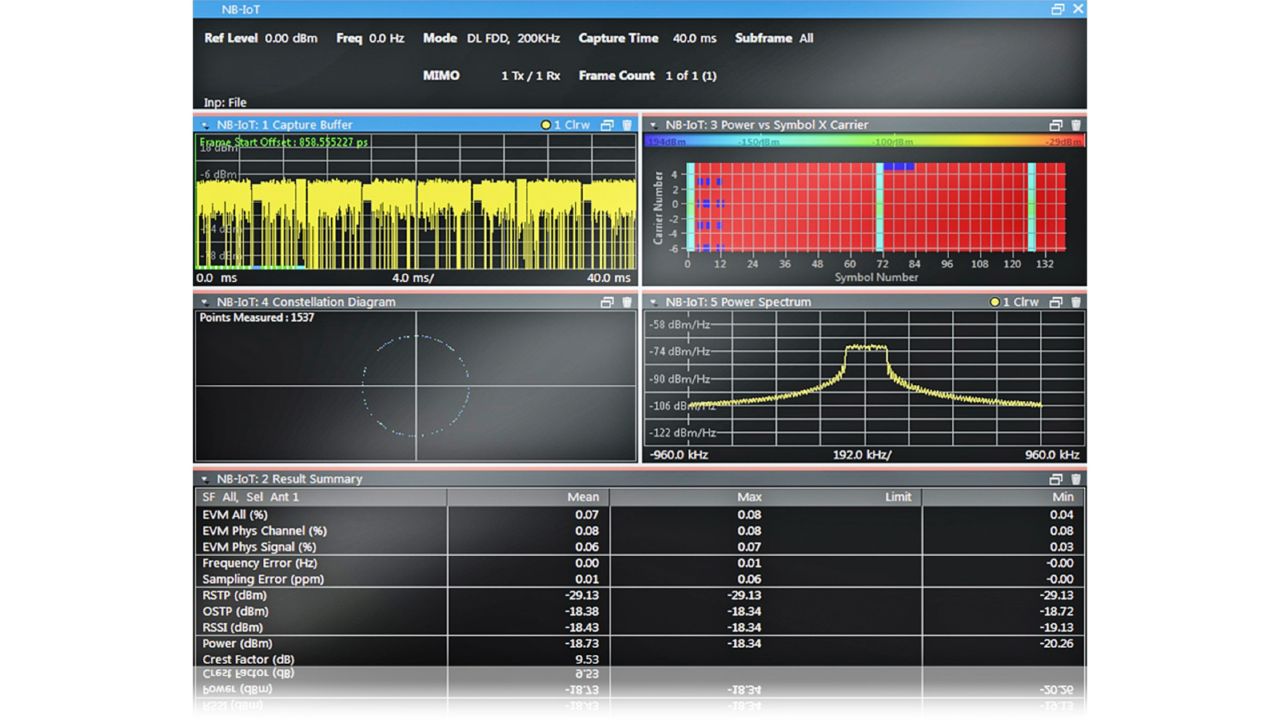Open the Capture Buffer title dropdown arrow
1280x720 pixels.
pos(205,126)
